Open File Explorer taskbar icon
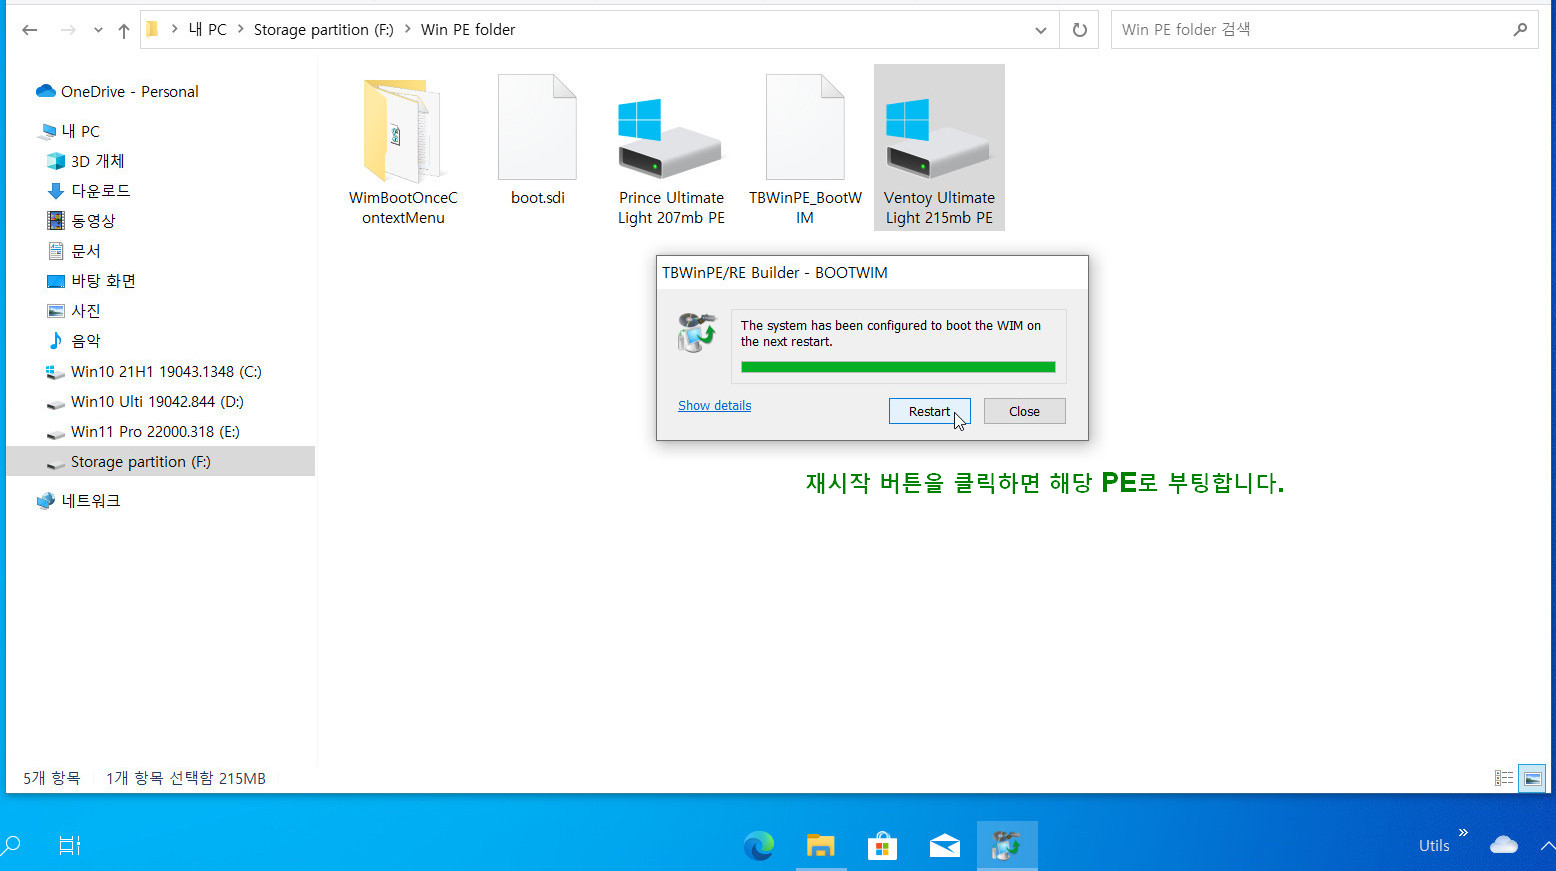 821,846
